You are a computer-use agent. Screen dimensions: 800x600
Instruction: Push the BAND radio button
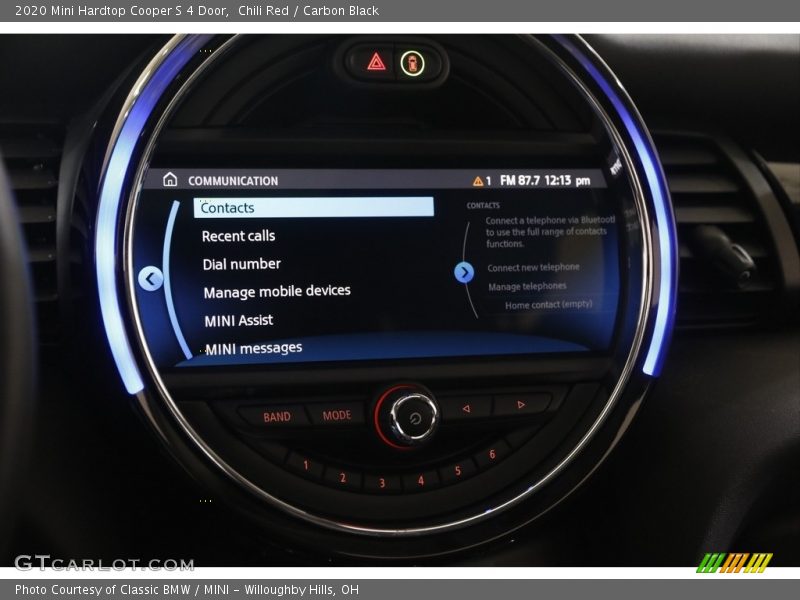(x=277, y=417)
